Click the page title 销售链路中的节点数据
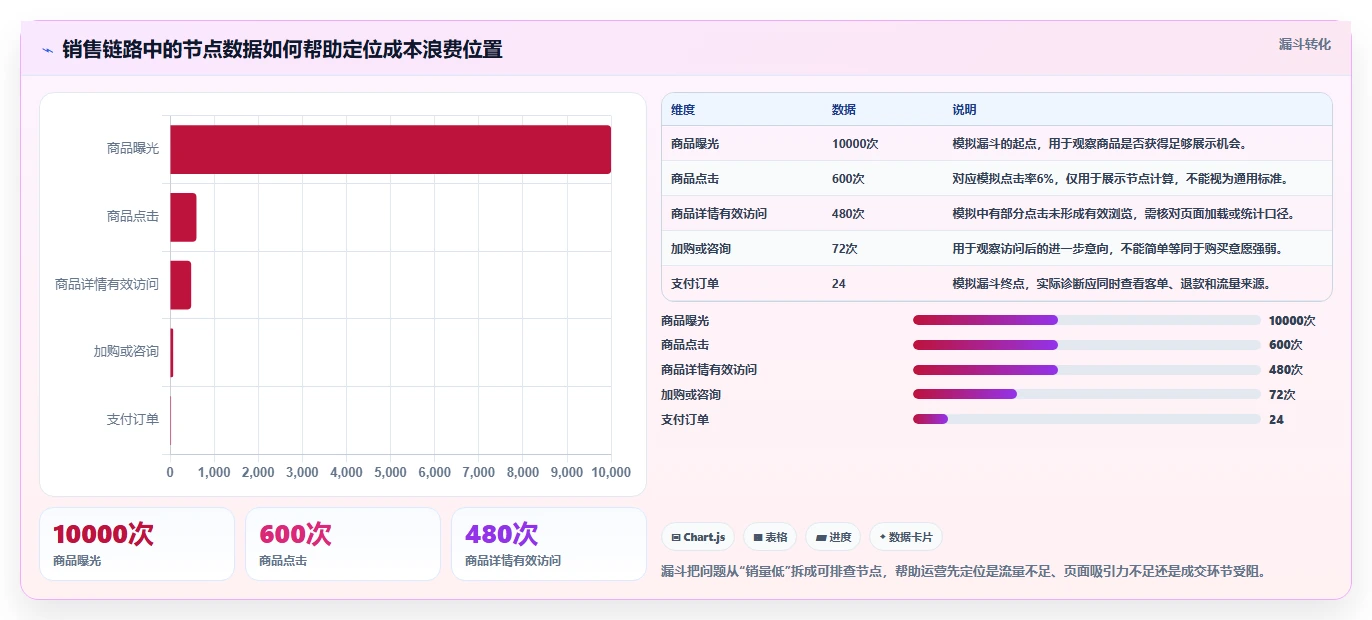 tap(282, 50)
